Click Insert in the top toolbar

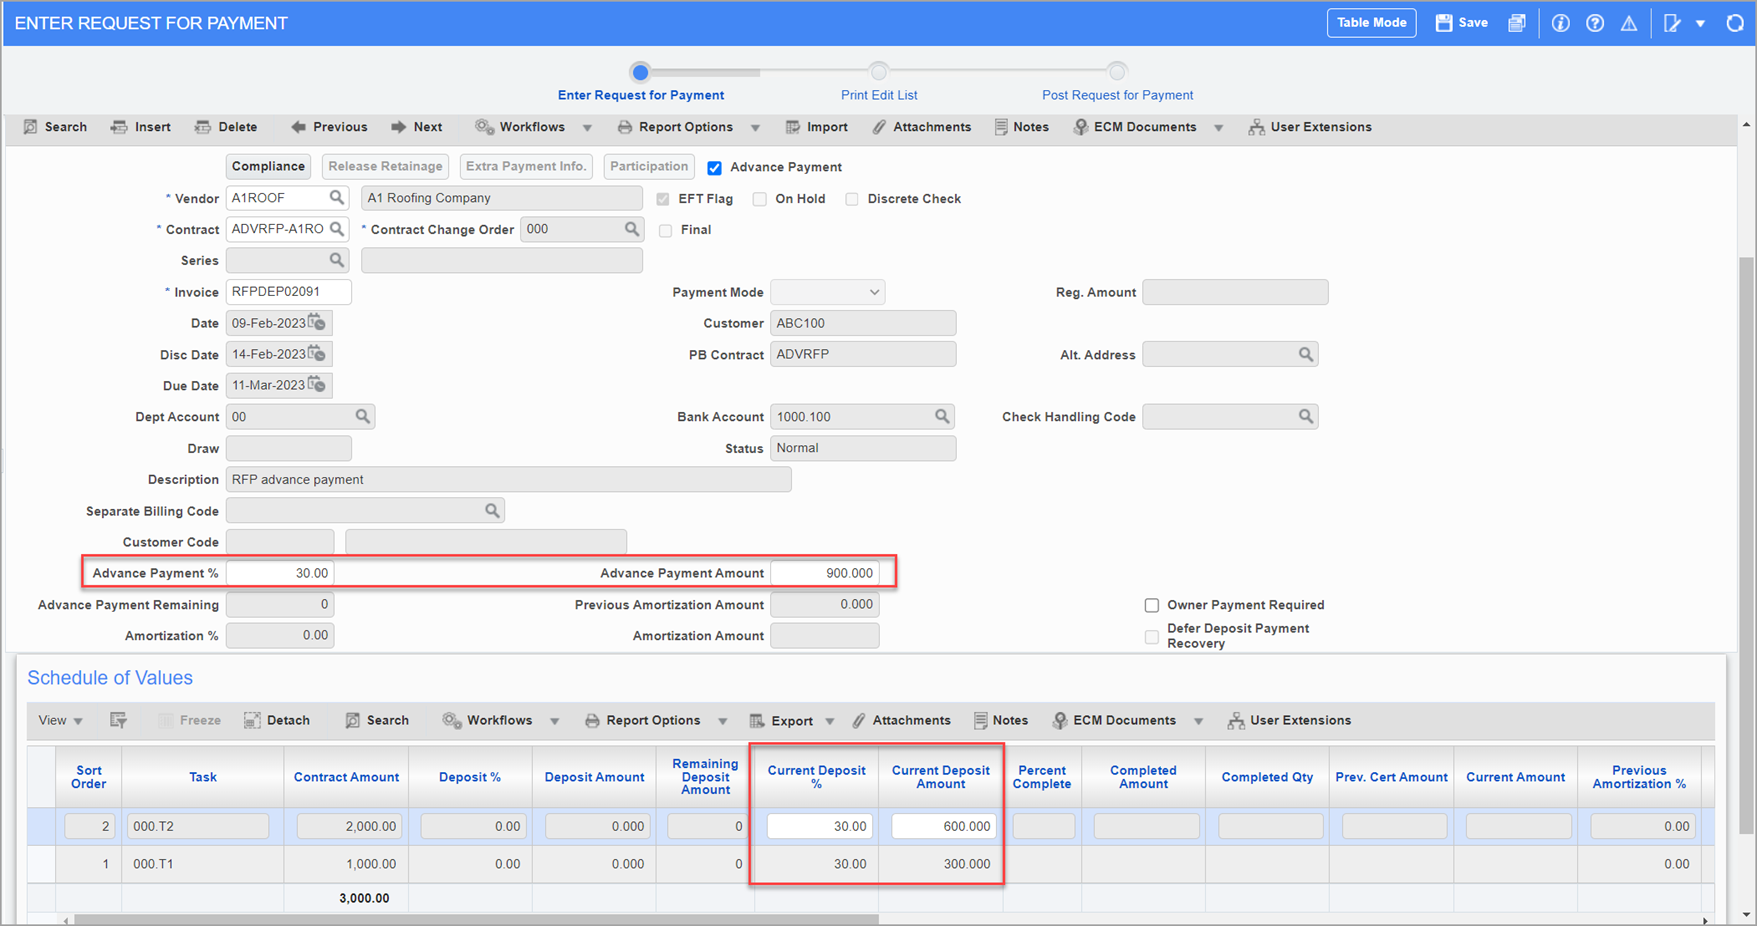[x=141, y=127]
